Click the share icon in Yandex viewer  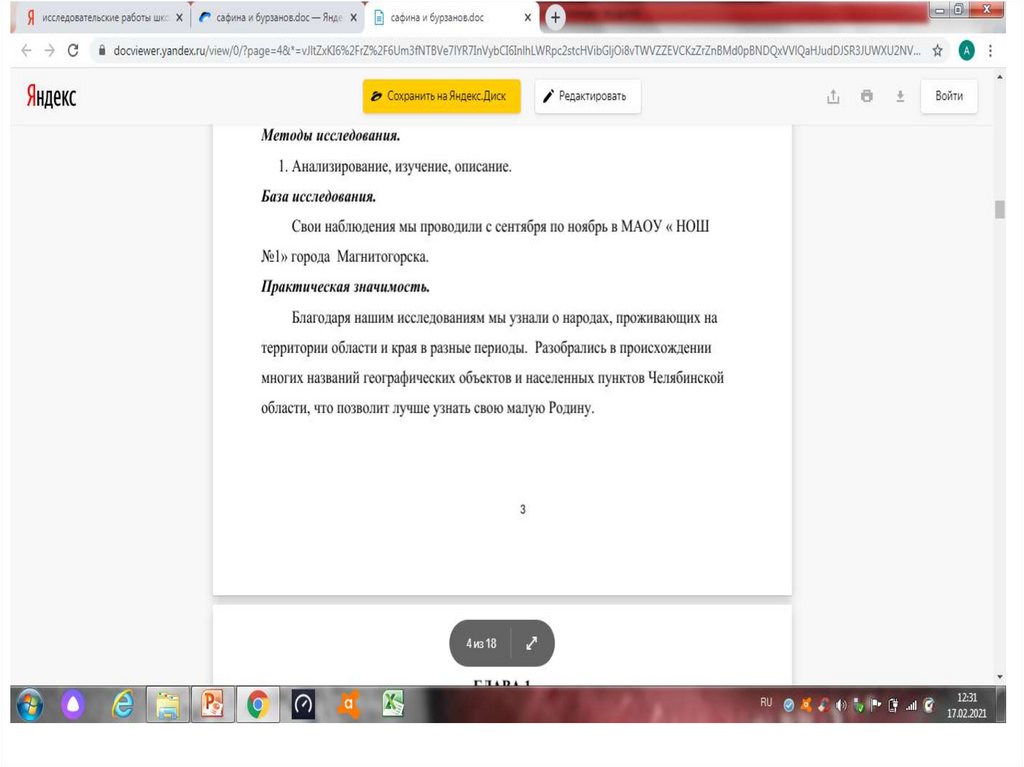833,97
